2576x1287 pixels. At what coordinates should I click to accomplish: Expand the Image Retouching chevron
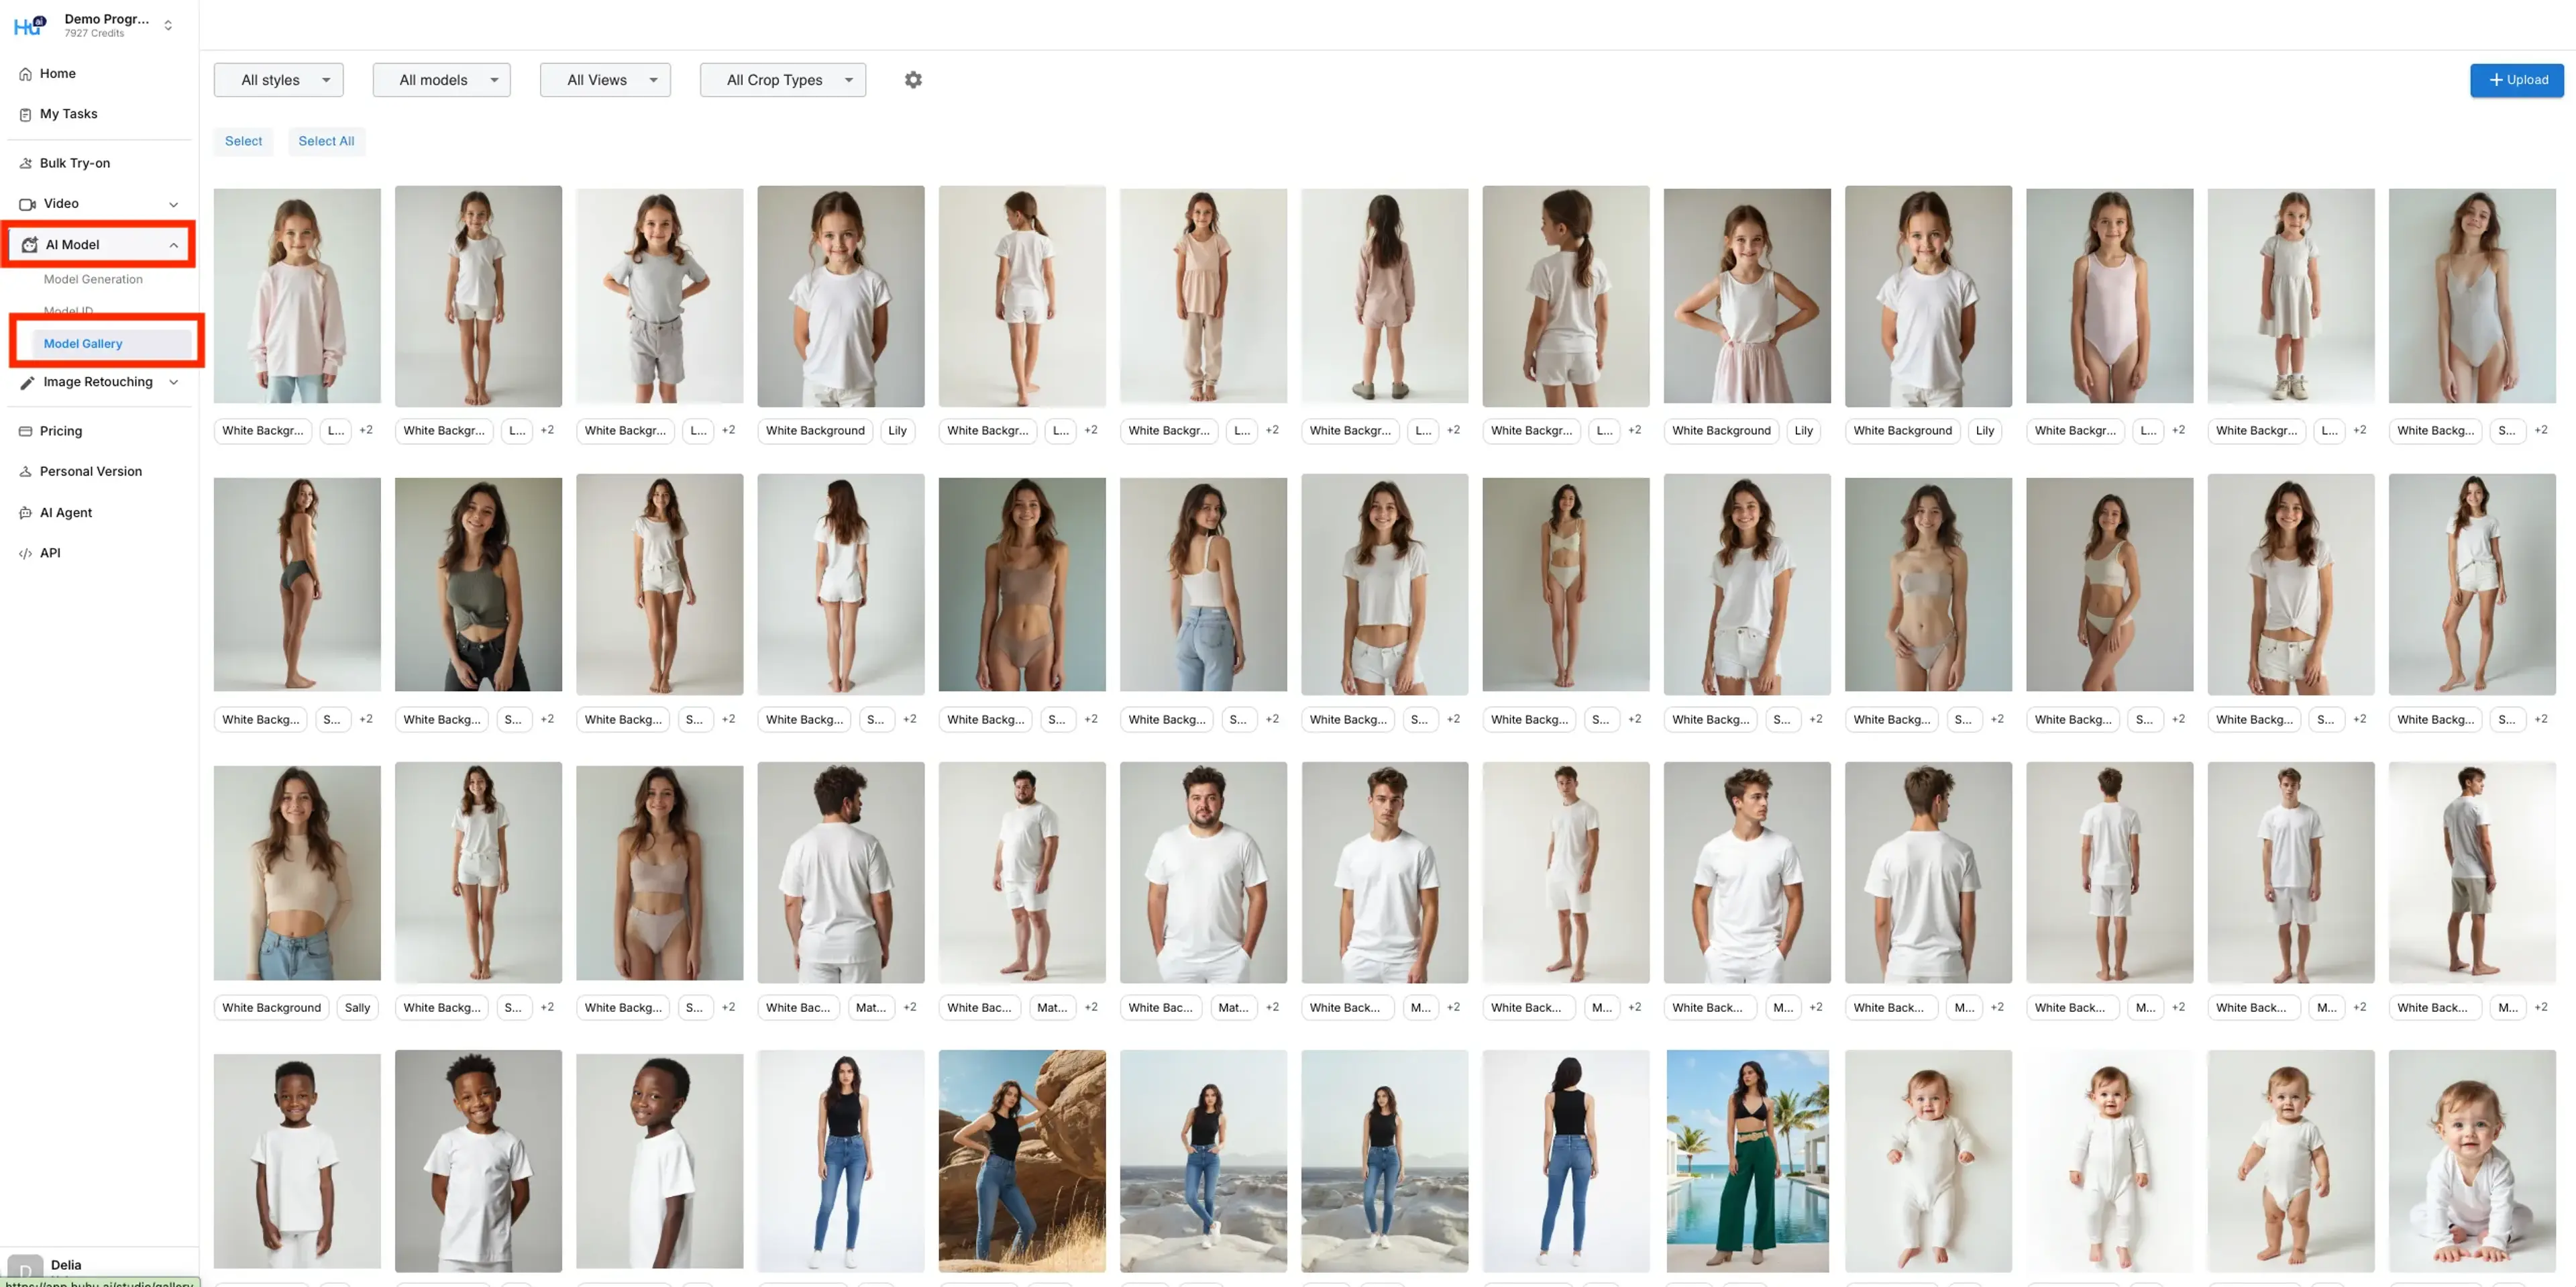tap(174, 382)
